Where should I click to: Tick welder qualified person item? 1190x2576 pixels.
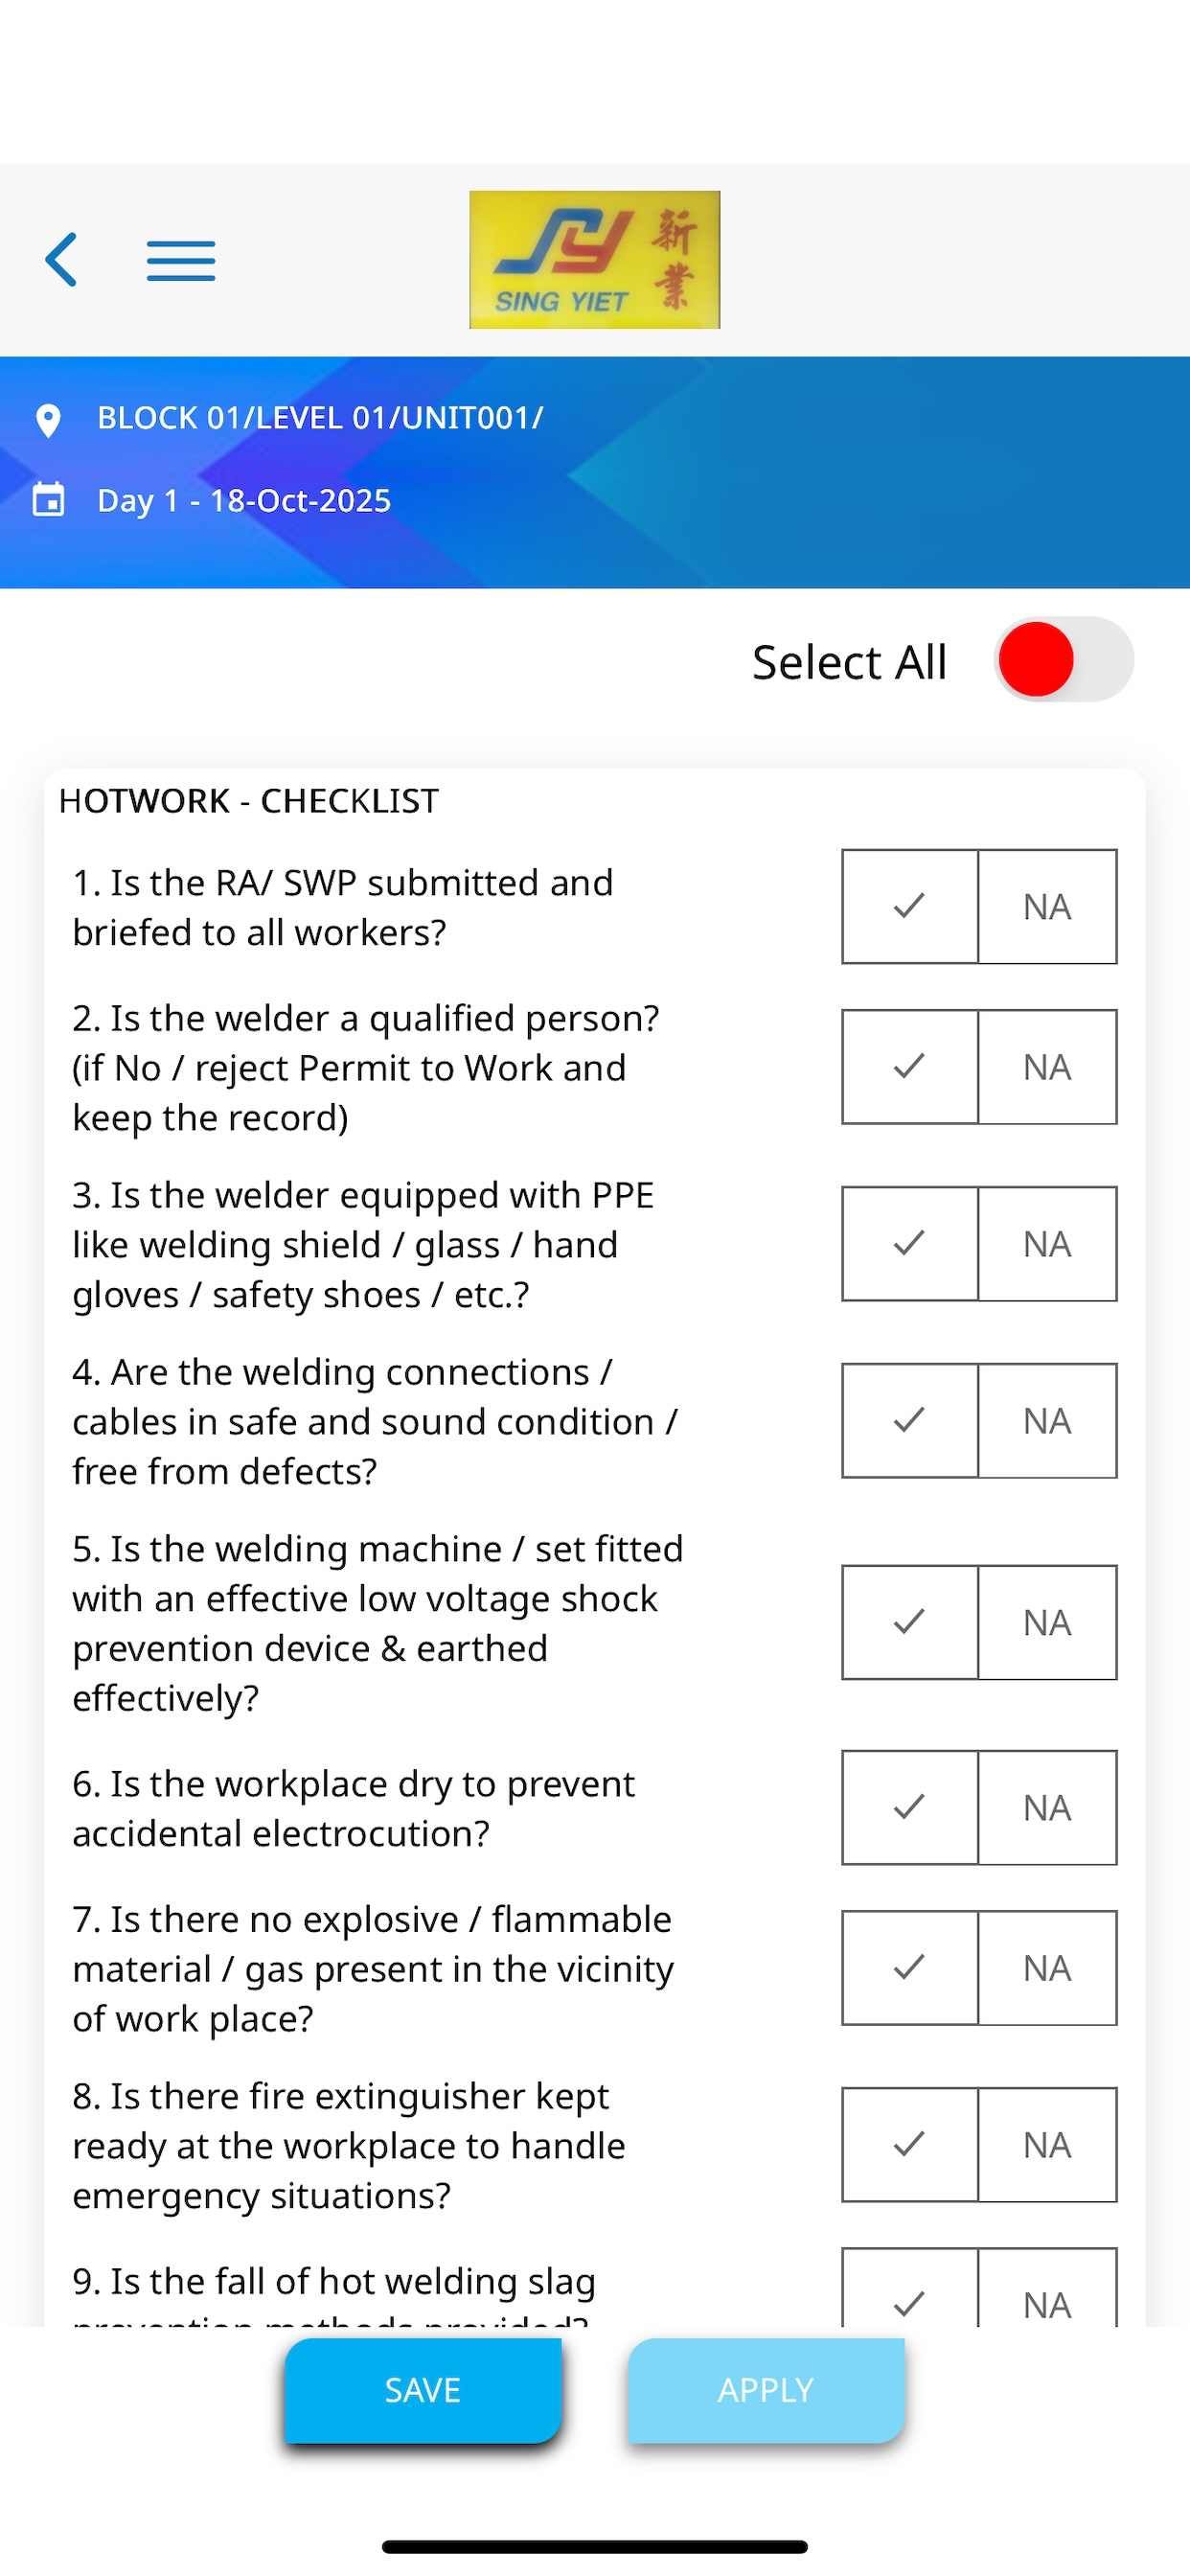point(909,1067)
